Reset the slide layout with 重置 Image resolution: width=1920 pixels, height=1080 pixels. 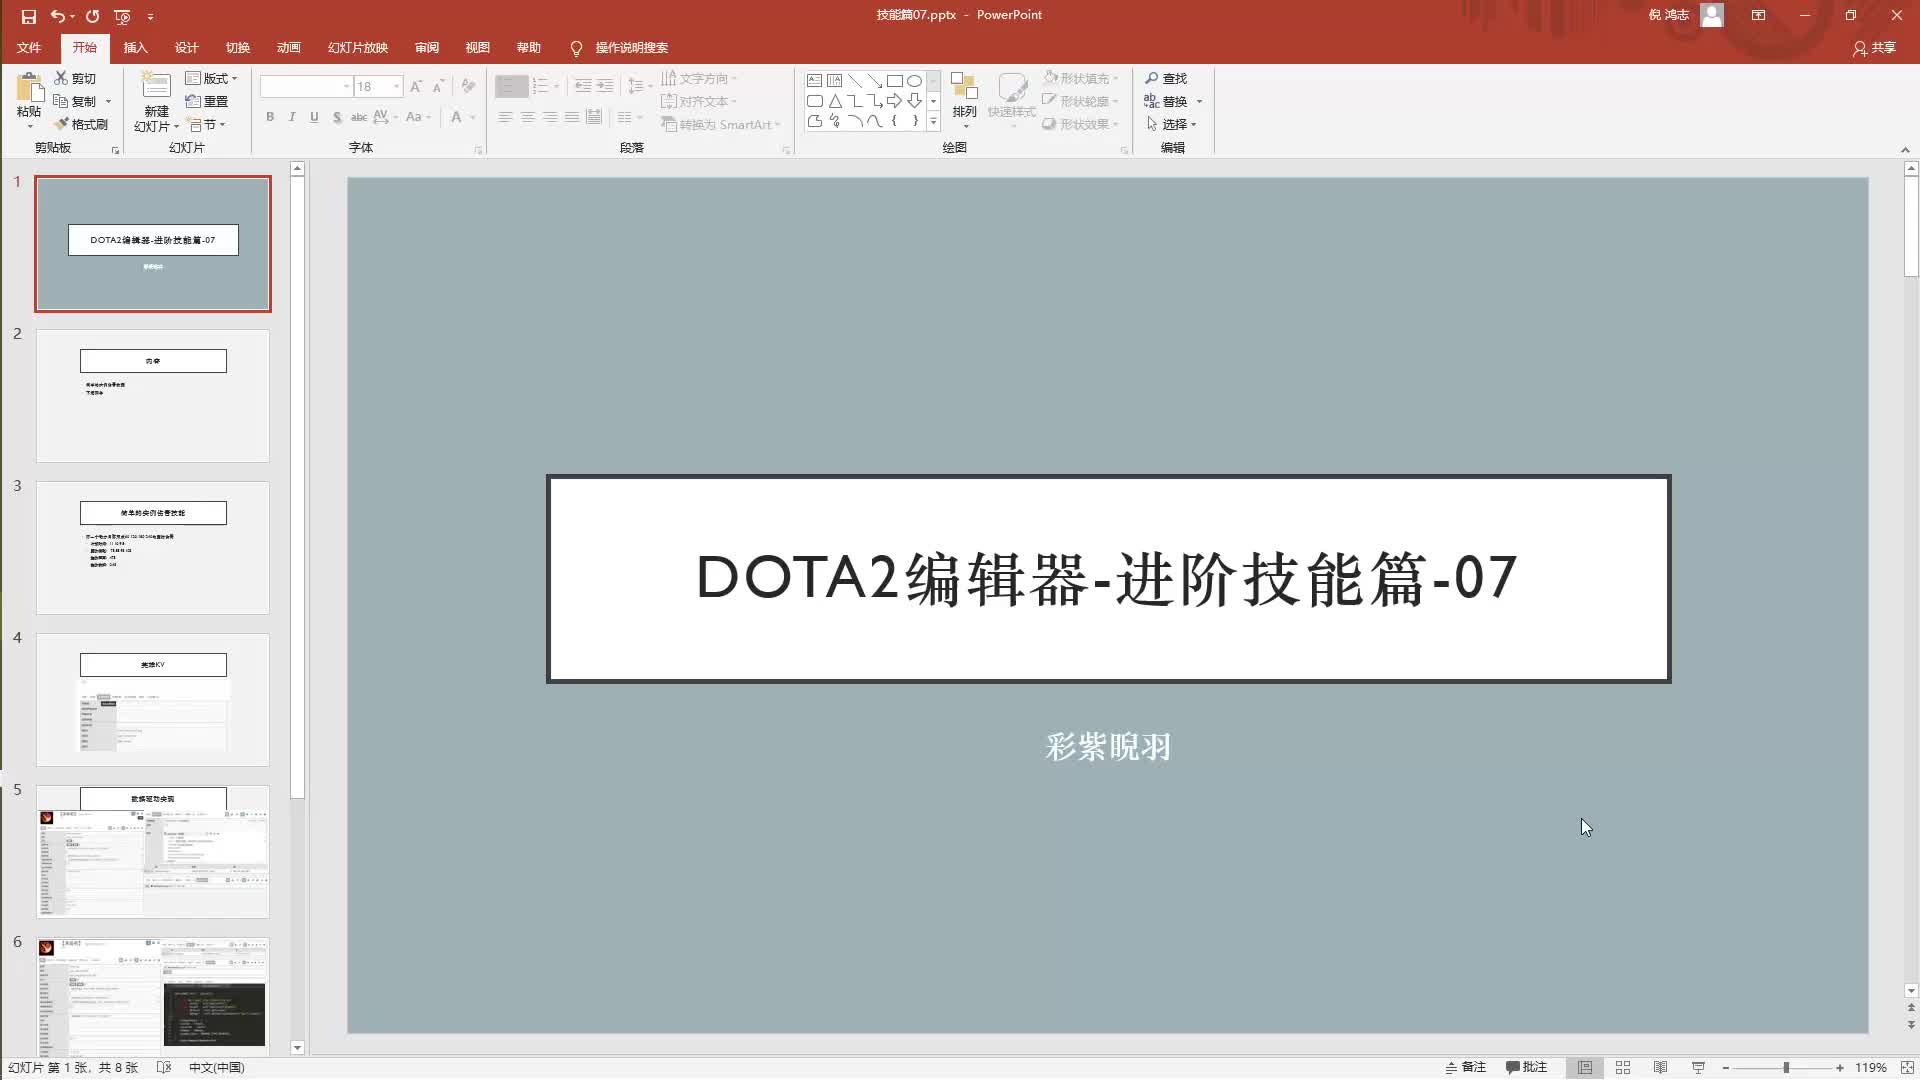point(207,101)
